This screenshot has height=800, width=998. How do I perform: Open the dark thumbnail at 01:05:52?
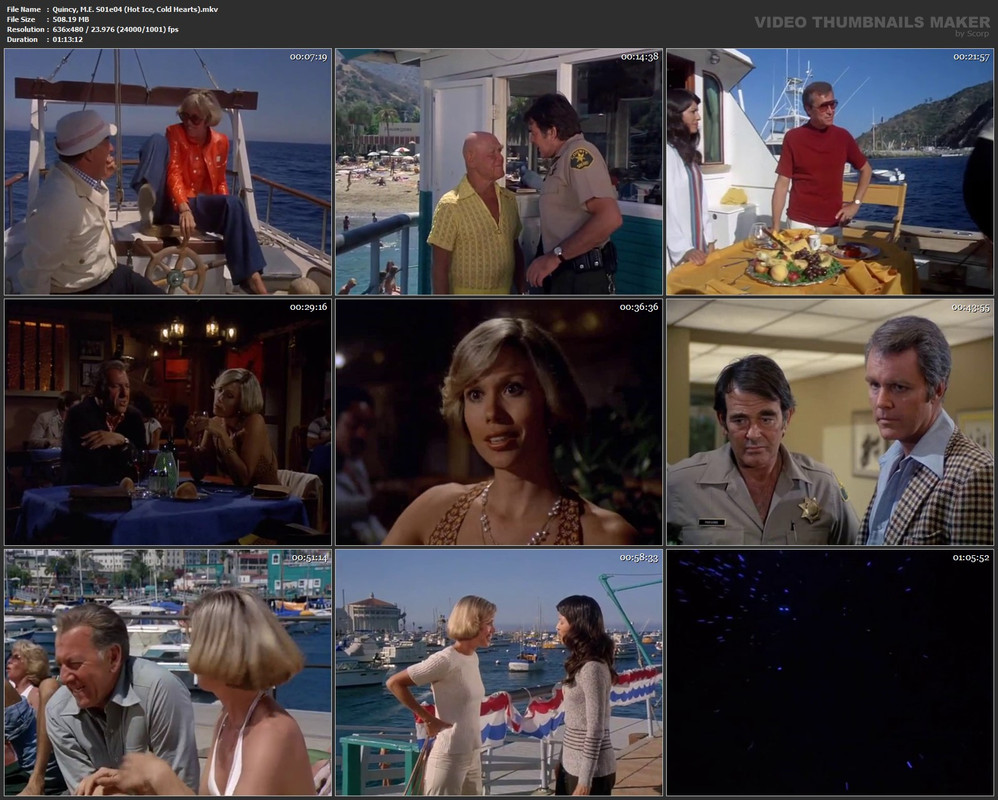pyautogui.click(x=830, y=673)
